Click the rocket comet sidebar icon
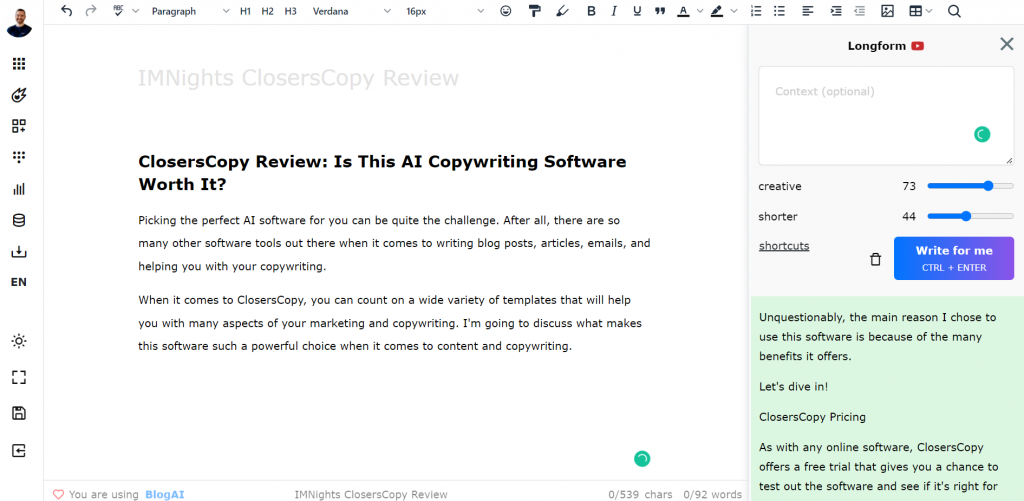 [19, 95]
